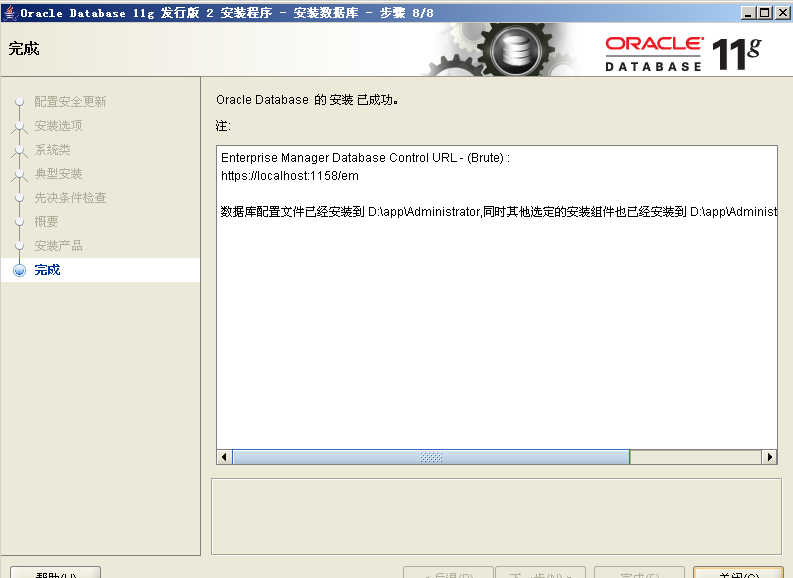Select the 配置安全更新 step
793x578 pixels.
(x=70, y=102)
